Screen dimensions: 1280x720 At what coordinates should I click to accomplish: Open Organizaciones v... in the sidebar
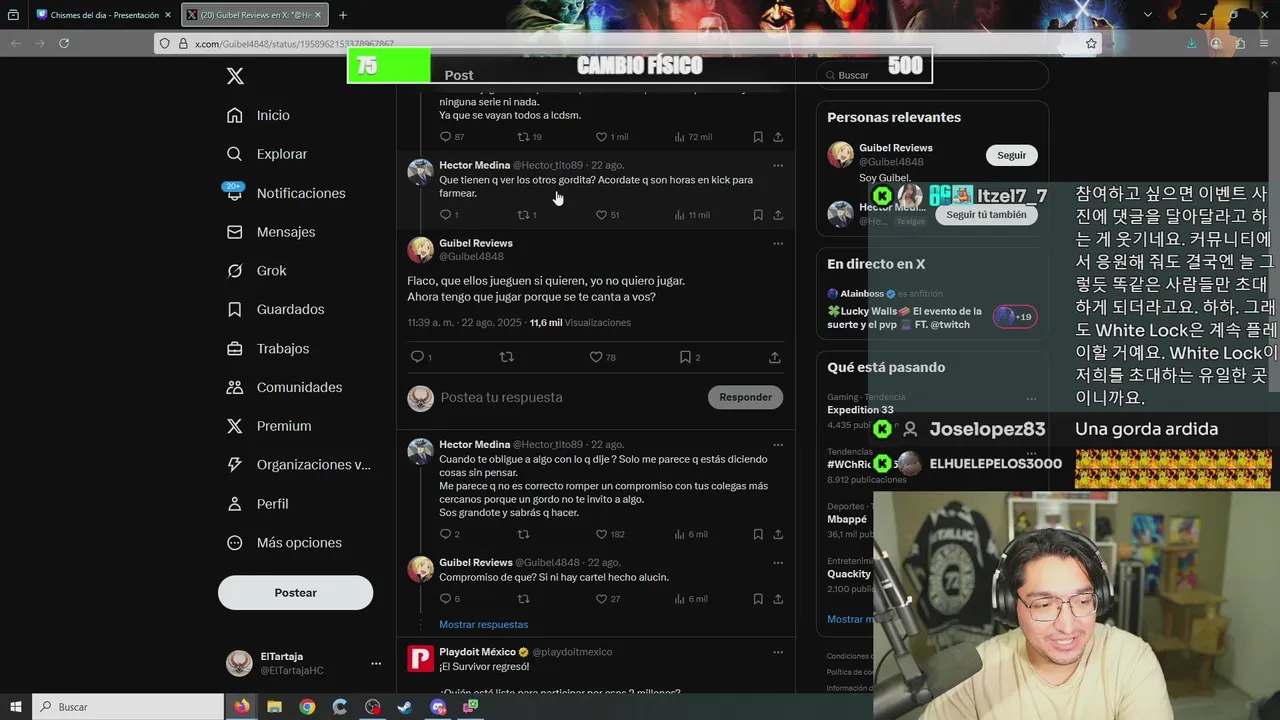[298, 465]
